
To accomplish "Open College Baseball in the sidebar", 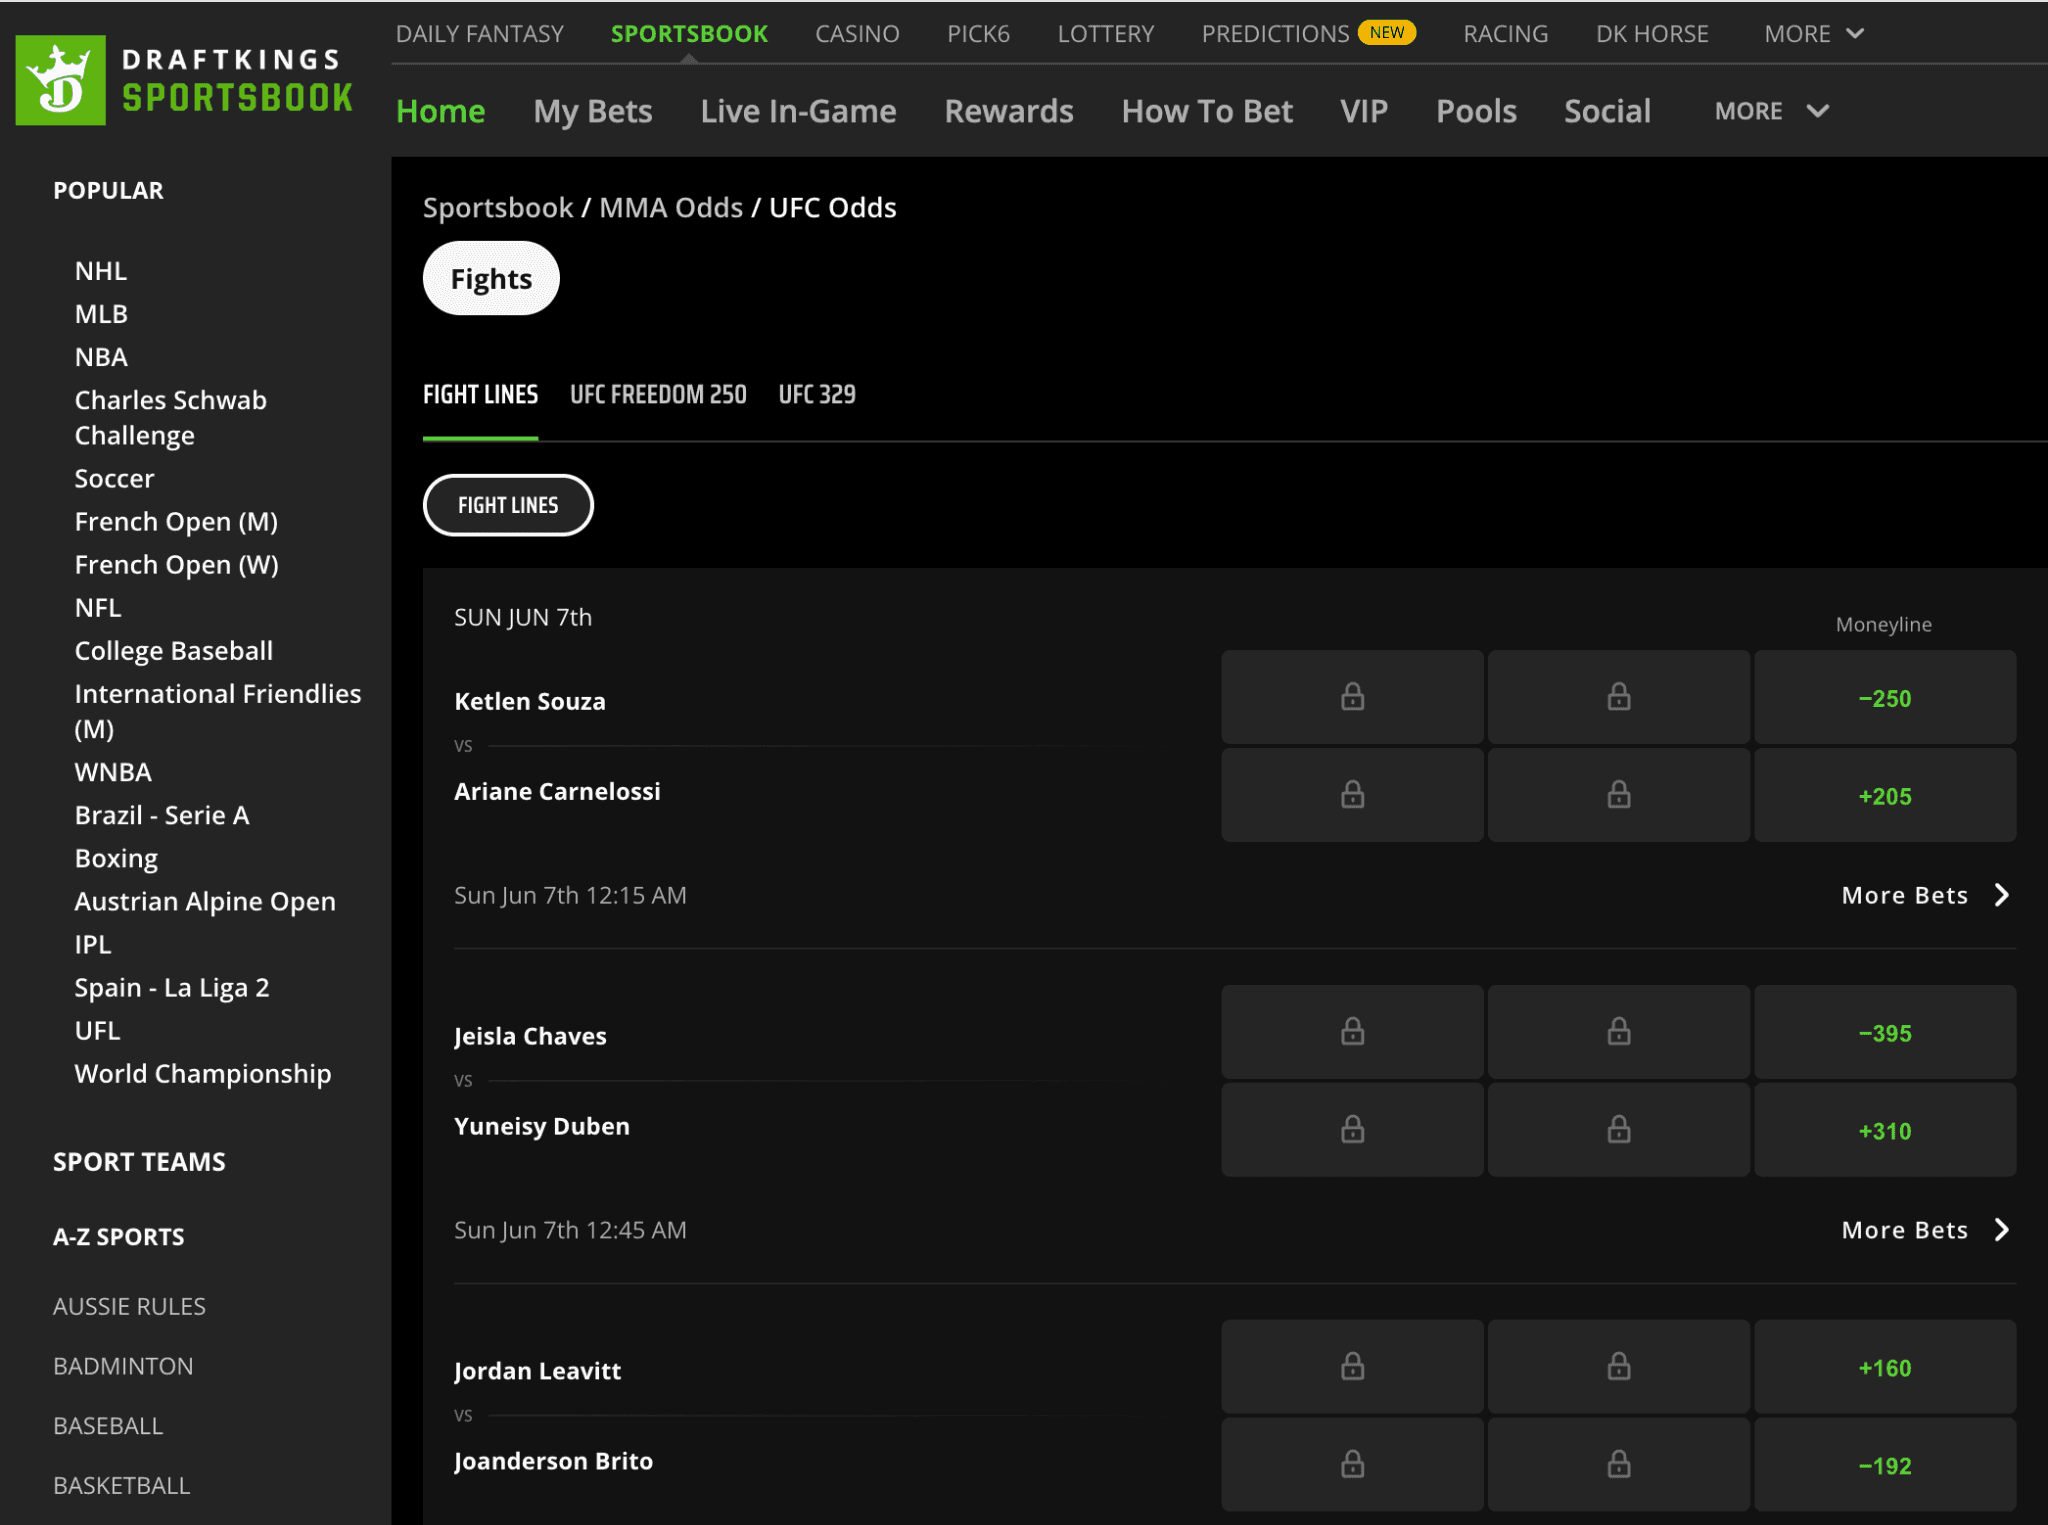I will pos(174,651).
